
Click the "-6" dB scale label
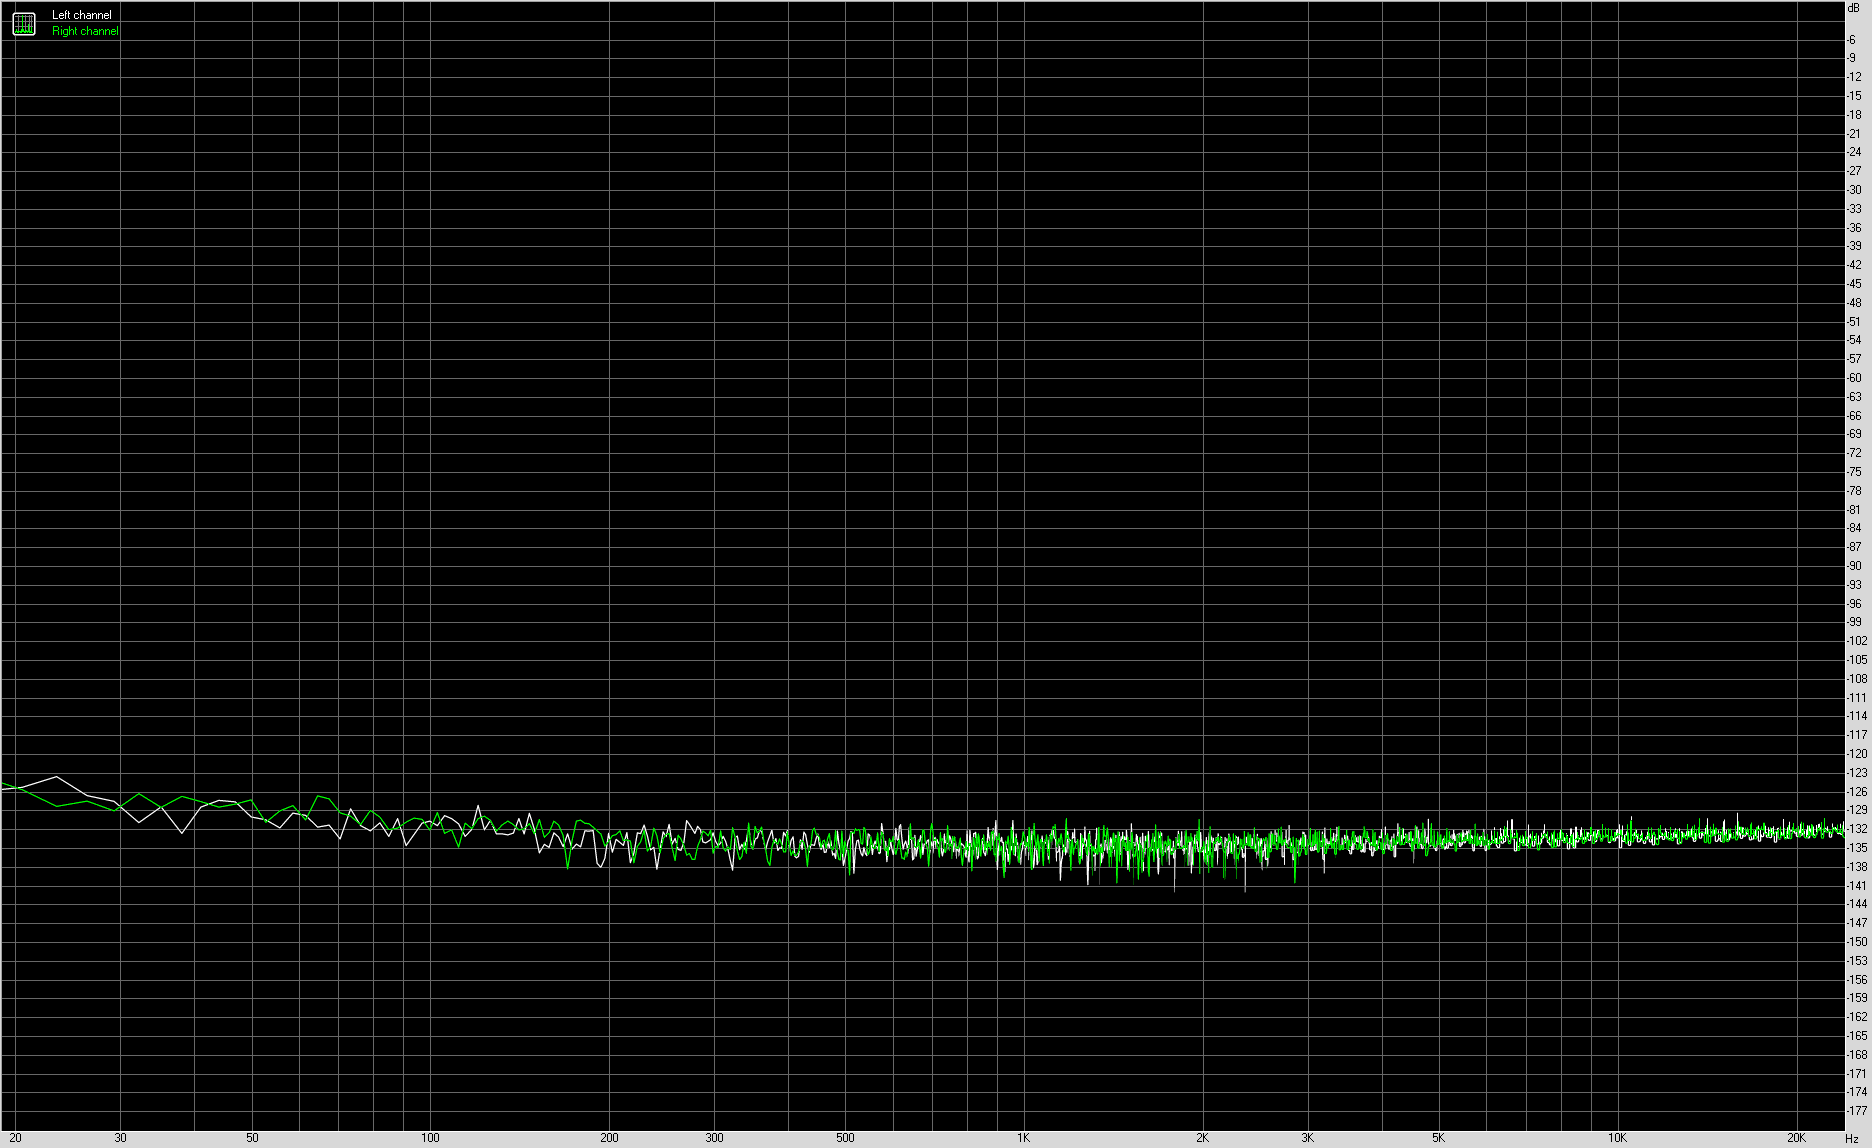click(x=1852, y=39)
